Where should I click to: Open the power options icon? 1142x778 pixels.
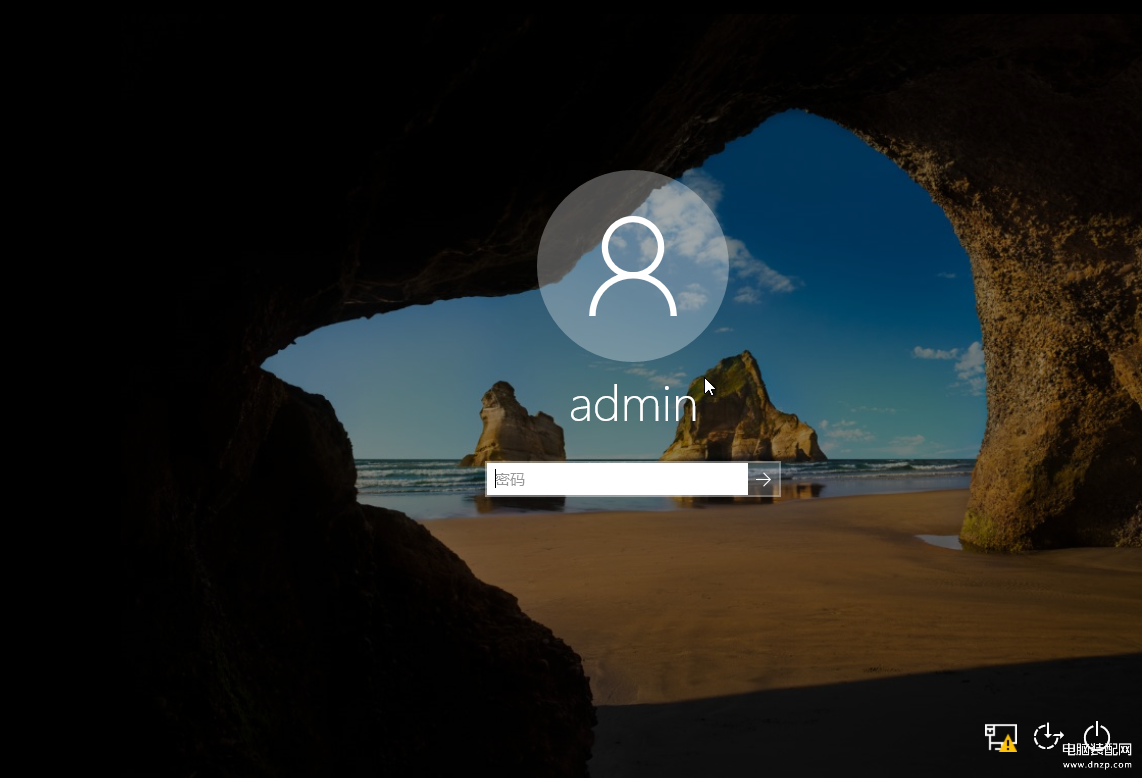(1096, 734)
